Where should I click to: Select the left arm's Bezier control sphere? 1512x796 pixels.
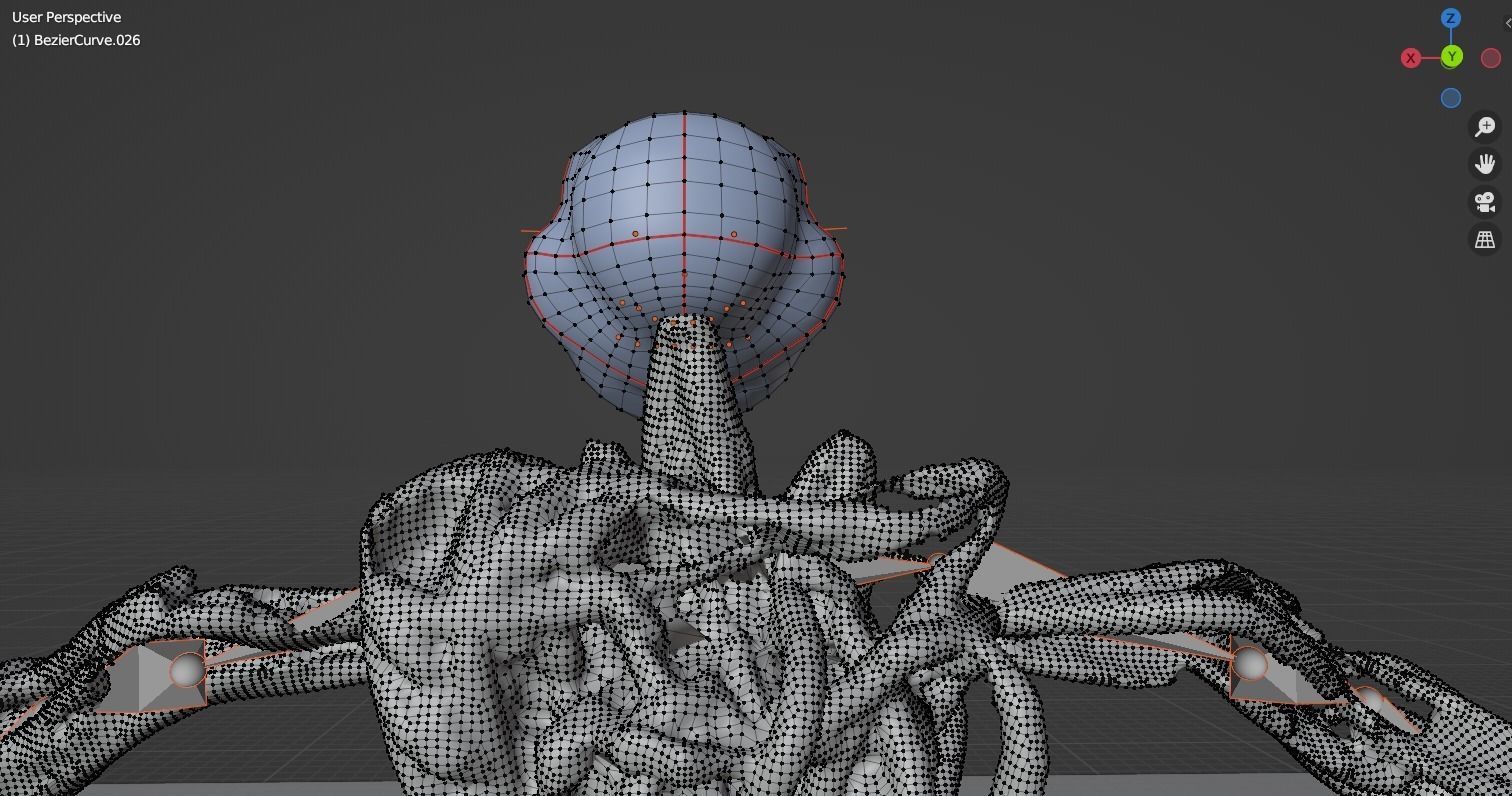[187, 668]
